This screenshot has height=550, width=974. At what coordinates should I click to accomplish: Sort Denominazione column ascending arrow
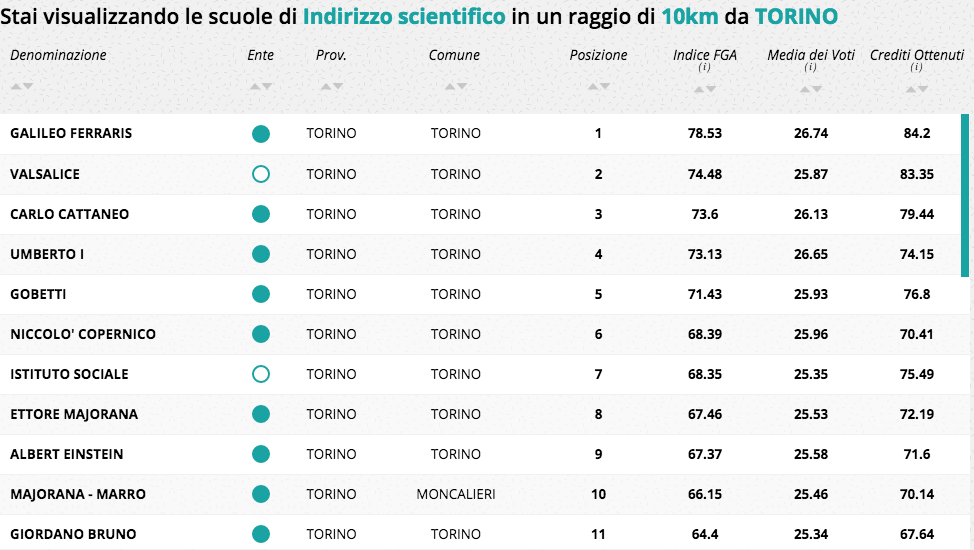click(16, 86)
